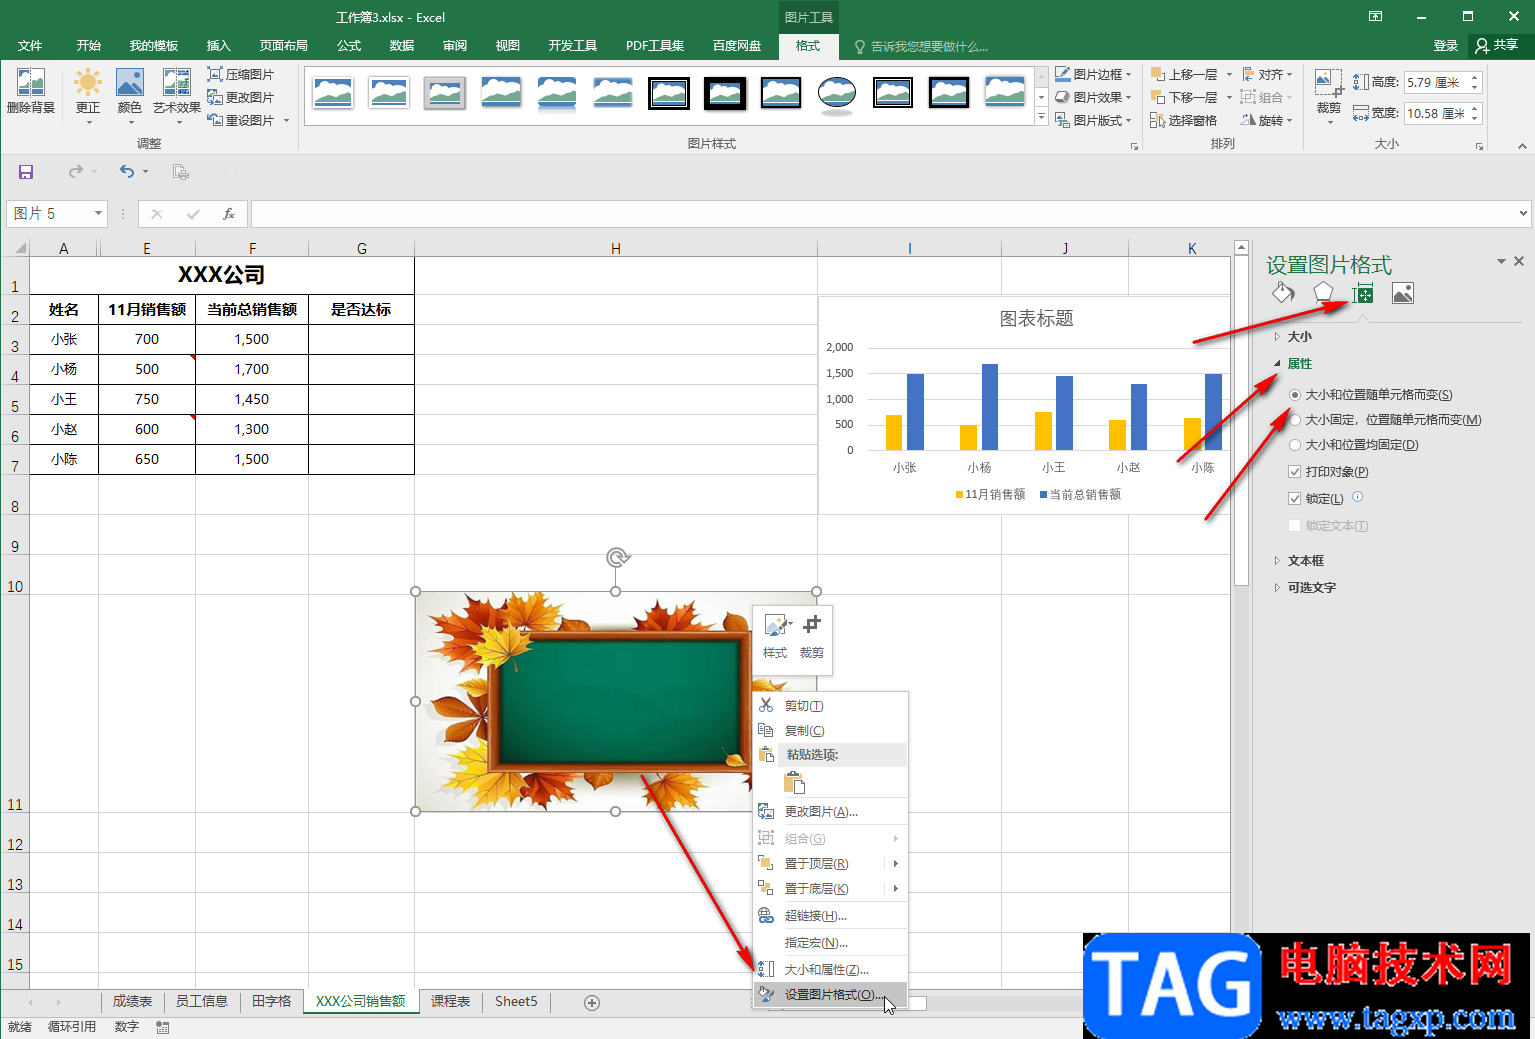The image size is (1535, 1039).
Task: Choose 大小和属性 in the context menu
Action: pyautogui.click(x=830, y=970)
